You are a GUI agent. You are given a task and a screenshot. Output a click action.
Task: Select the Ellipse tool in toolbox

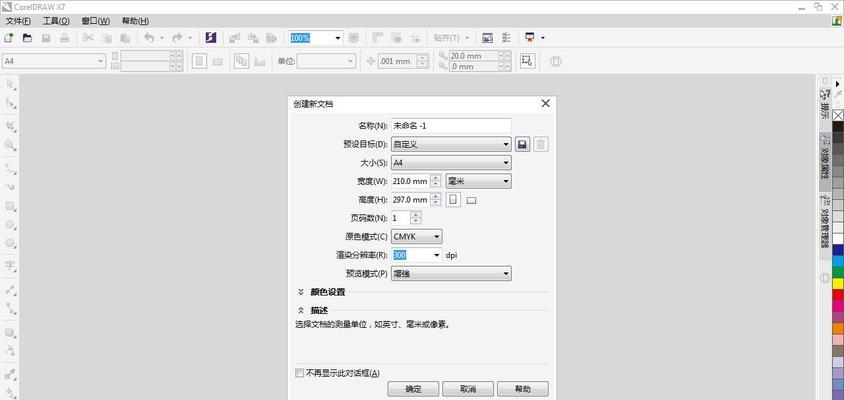click(x=11, y=224)
